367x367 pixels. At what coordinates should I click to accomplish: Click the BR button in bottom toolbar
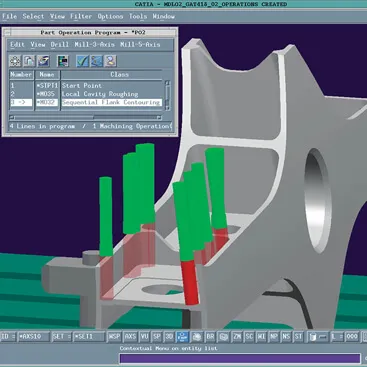tap(210, 337)
